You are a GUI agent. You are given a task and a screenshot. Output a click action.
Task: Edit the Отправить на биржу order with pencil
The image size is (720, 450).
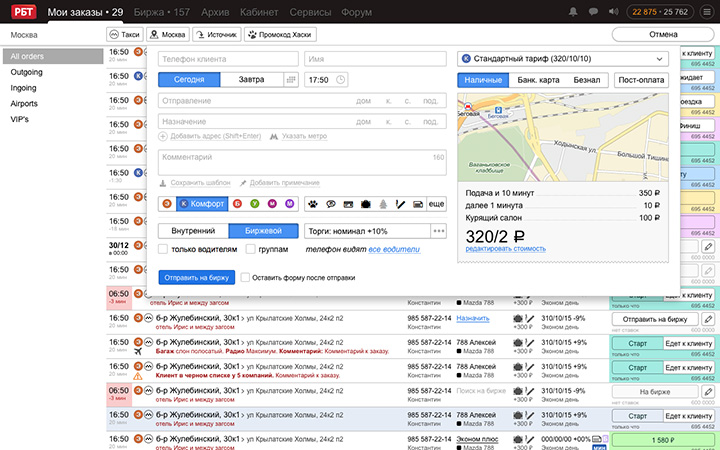709,319
